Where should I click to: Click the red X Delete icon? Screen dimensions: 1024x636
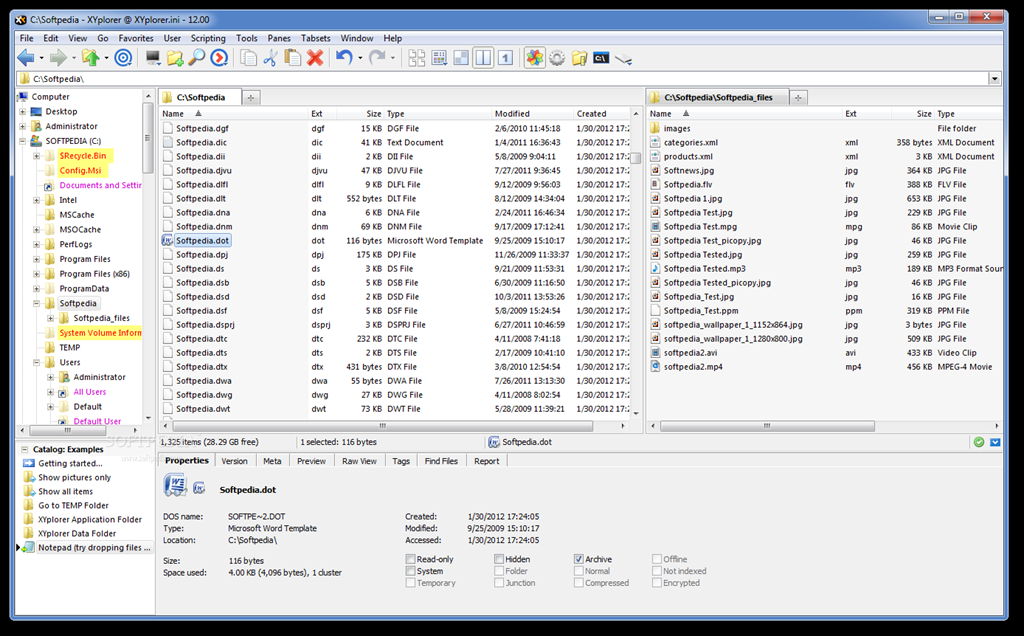[x=315, y=58]
